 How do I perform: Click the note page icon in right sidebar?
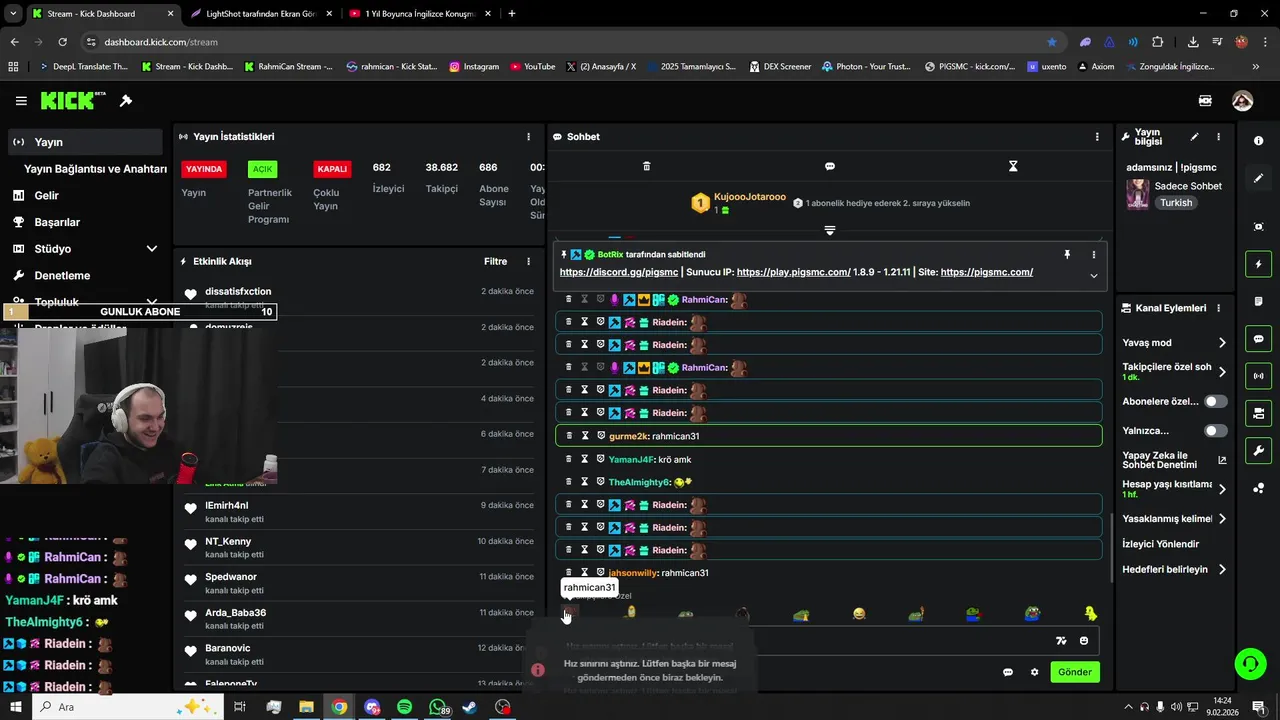point(1258,302)
